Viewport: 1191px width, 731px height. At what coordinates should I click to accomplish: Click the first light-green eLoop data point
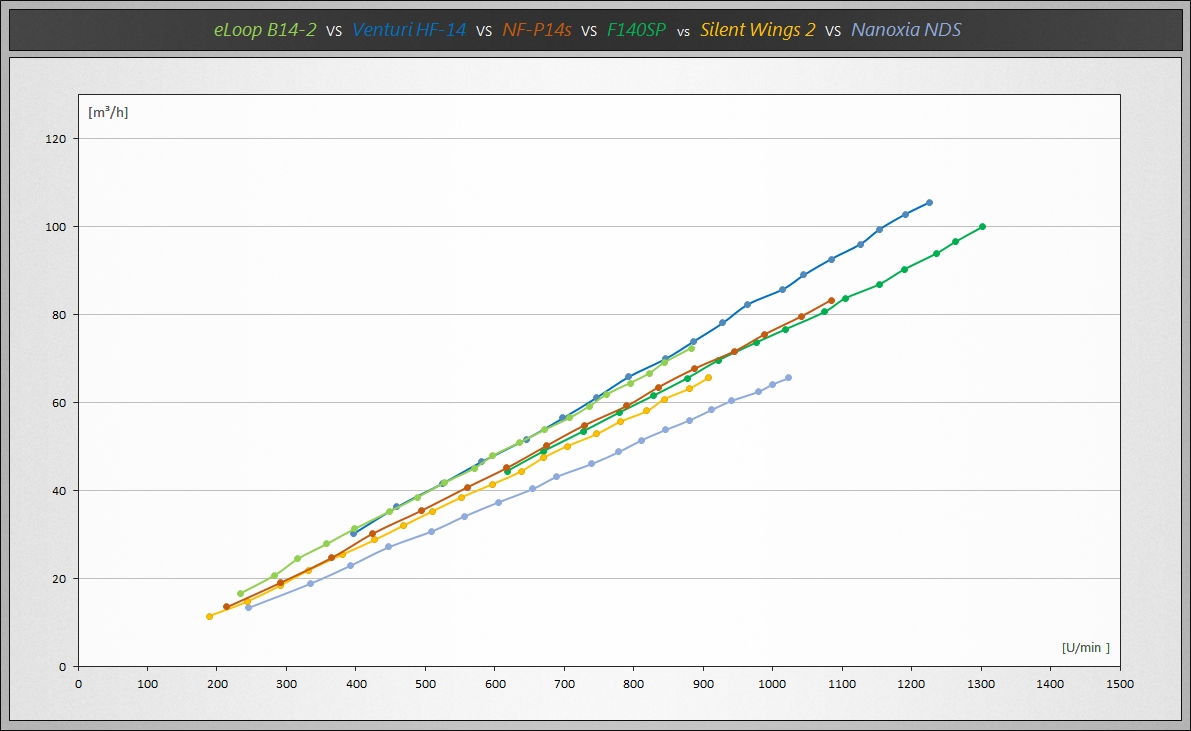(x=241, y=593)
